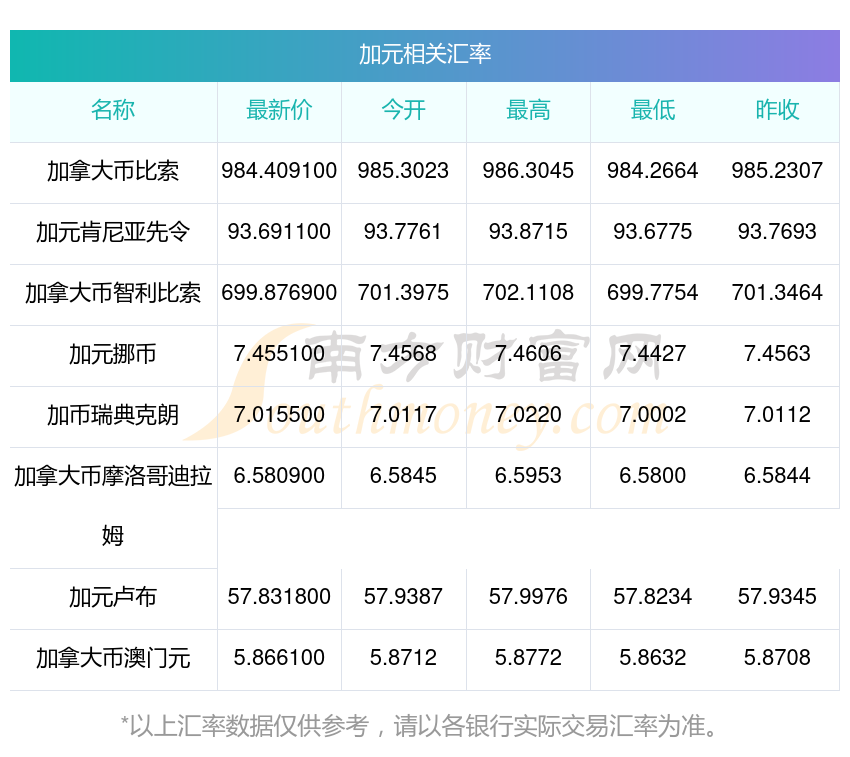Click the low value 984.2664

(653, 171)
